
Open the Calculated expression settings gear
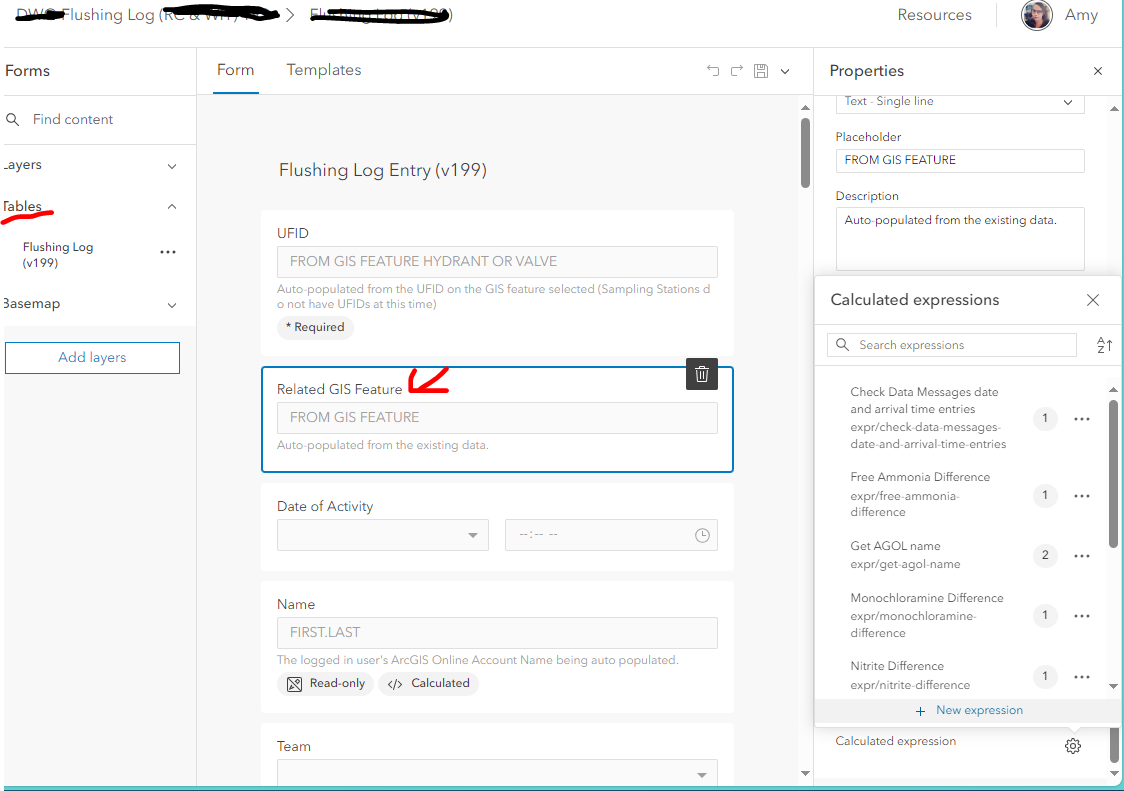(1073, 745)
